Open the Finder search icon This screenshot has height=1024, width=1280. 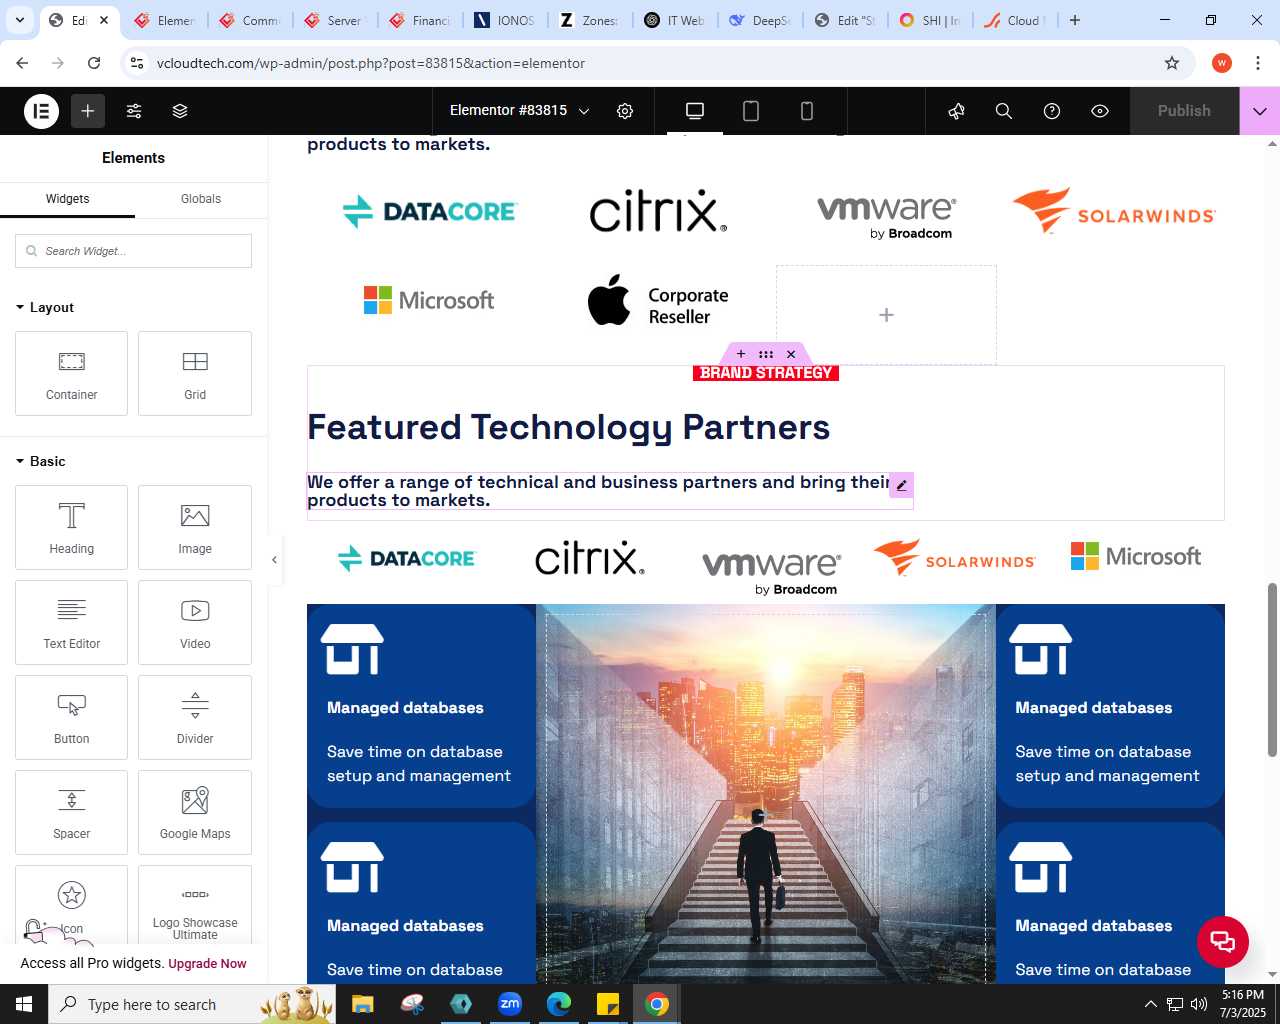[1004, 111]
